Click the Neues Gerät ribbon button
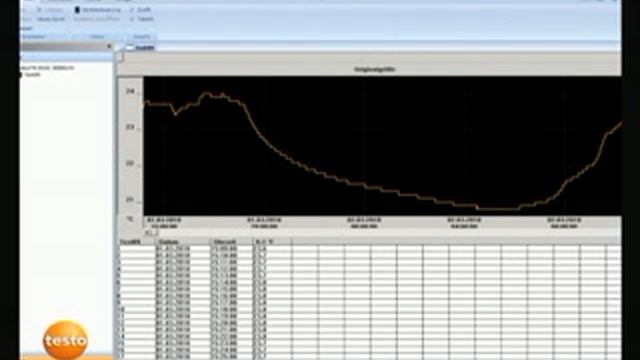 (51, 19)
